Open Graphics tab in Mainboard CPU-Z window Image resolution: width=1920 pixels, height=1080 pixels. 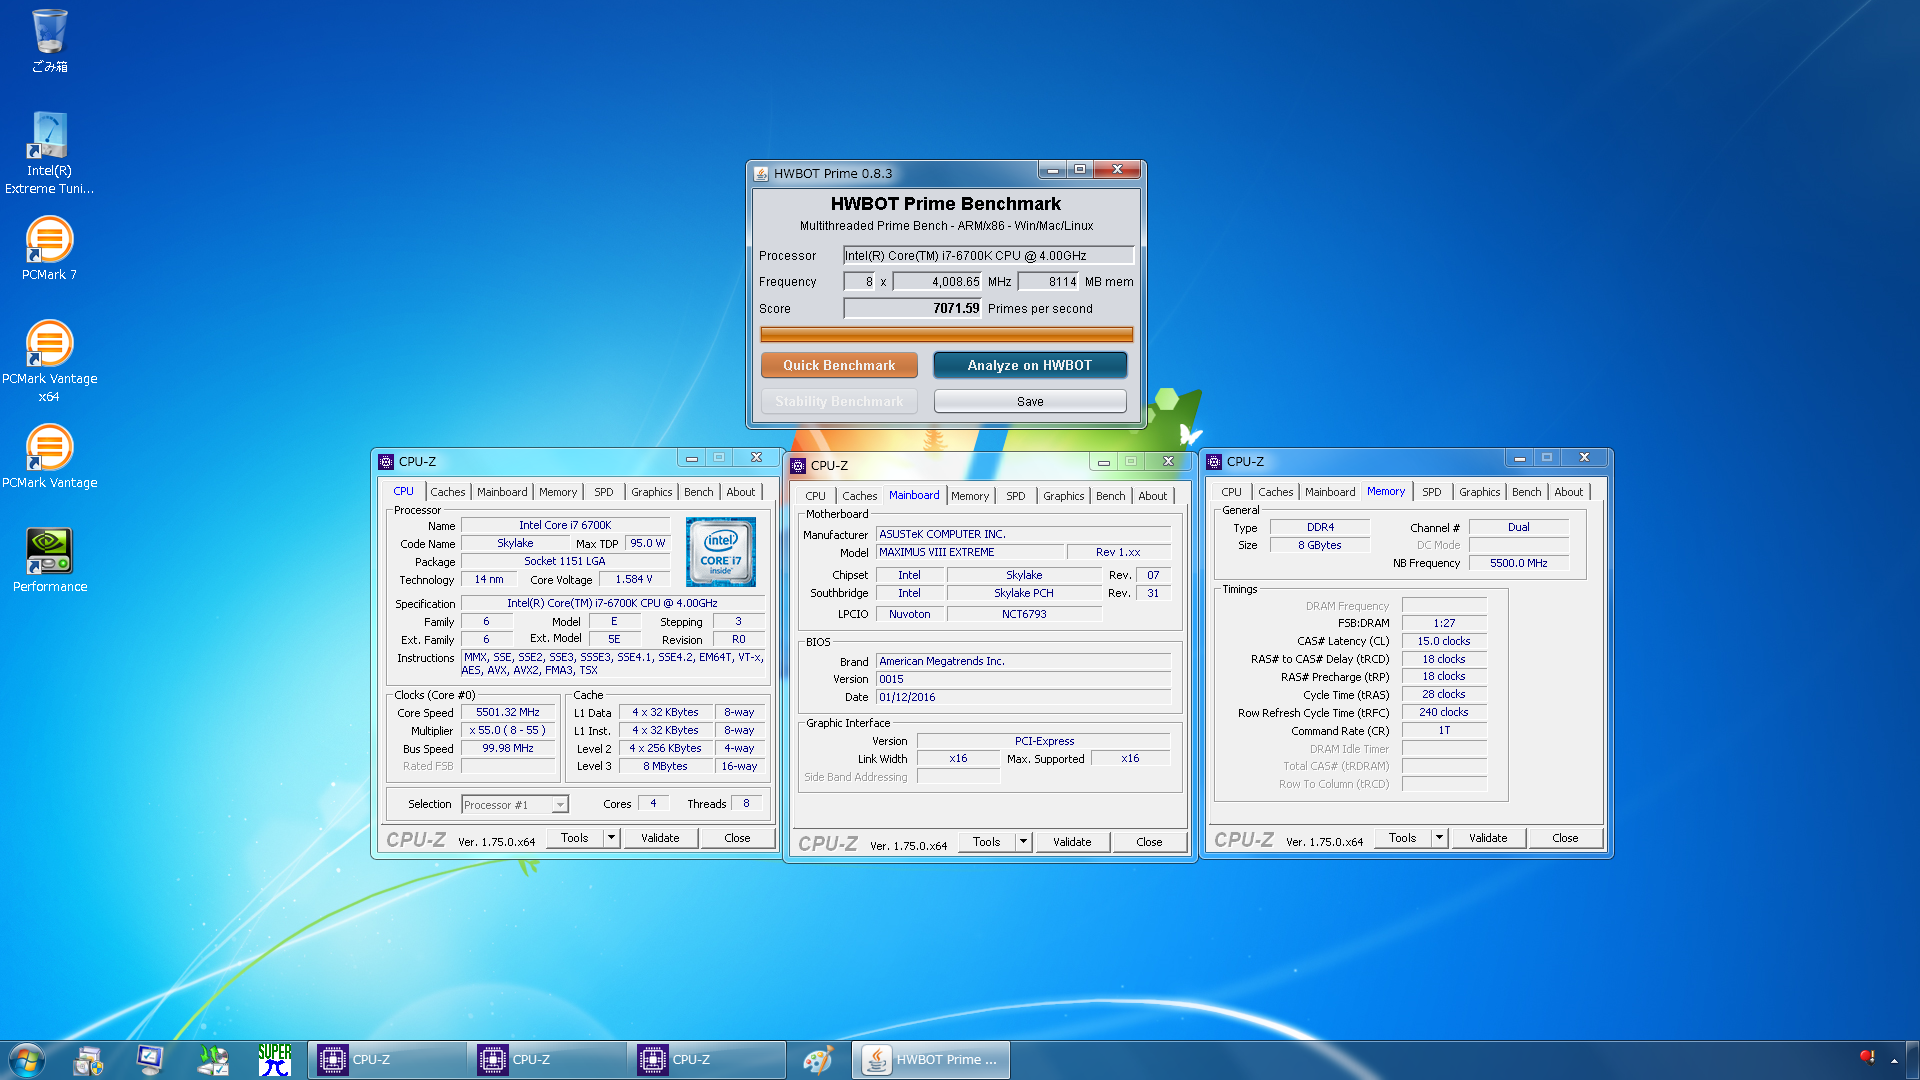[x=1063, y=496]
